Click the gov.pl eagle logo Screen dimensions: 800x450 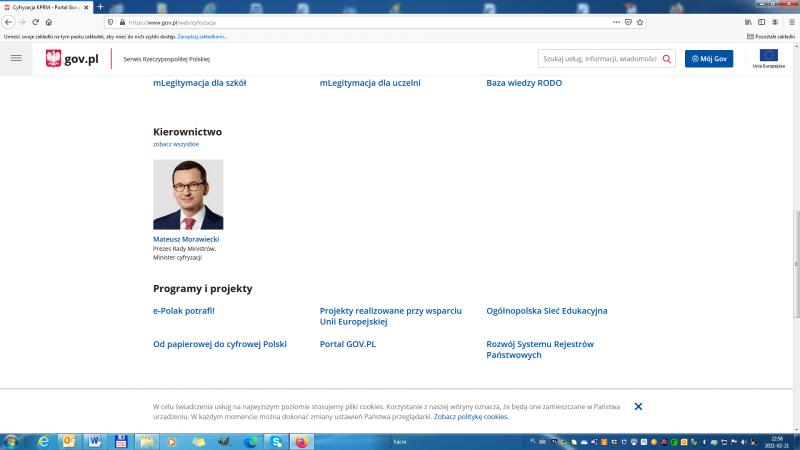(54, 59)
